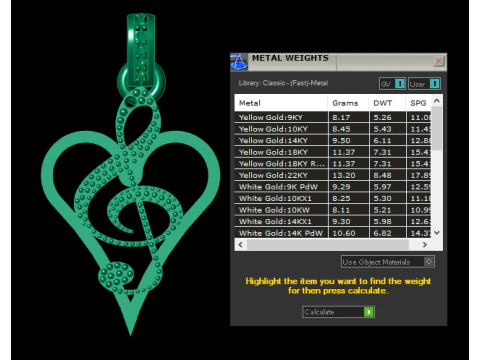Click the 5.97 DWT value
480x360 pixels.
[x=382, y=187]
